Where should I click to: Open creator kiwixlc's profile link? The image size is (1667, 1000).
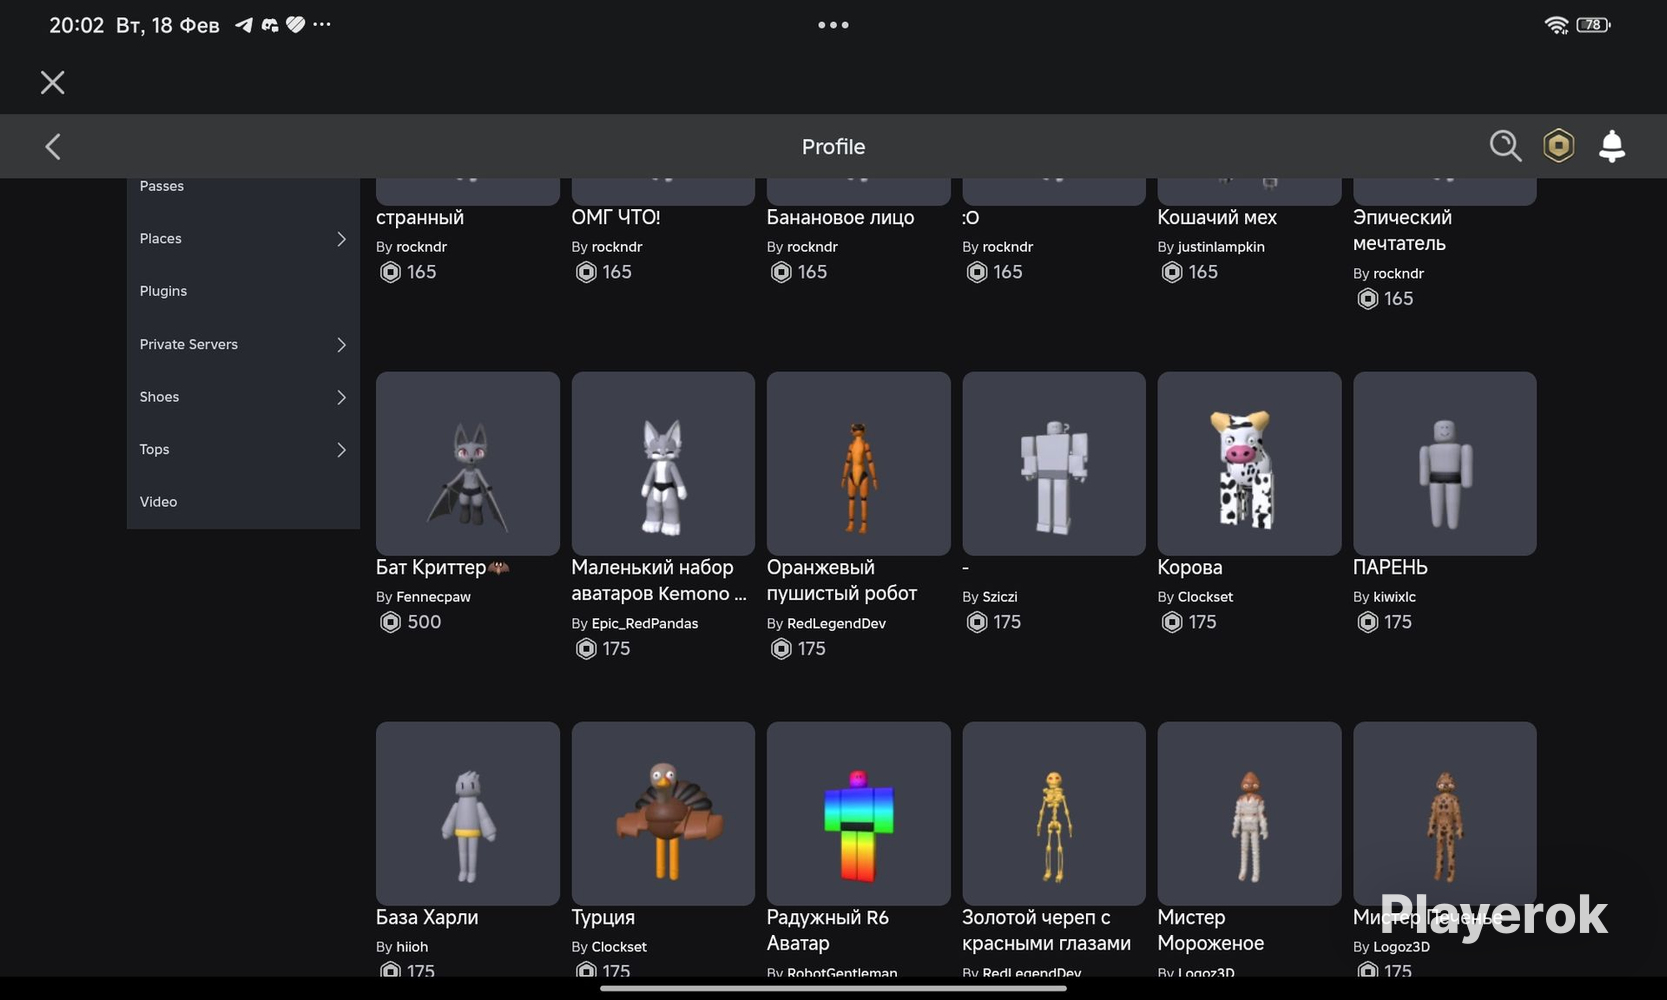1394,597
